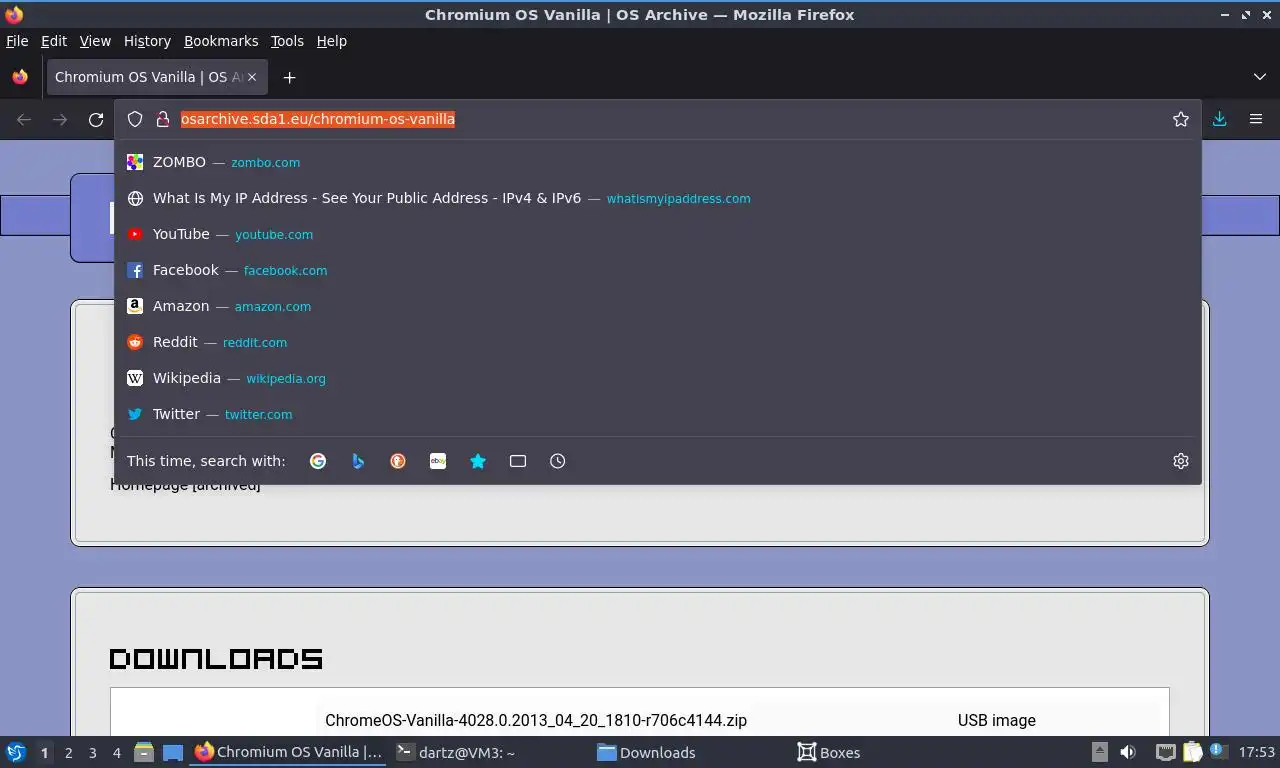1280x768 pixels.
Task: Click the URL address field
Action: pyautogui.click(x=660, y=119)
